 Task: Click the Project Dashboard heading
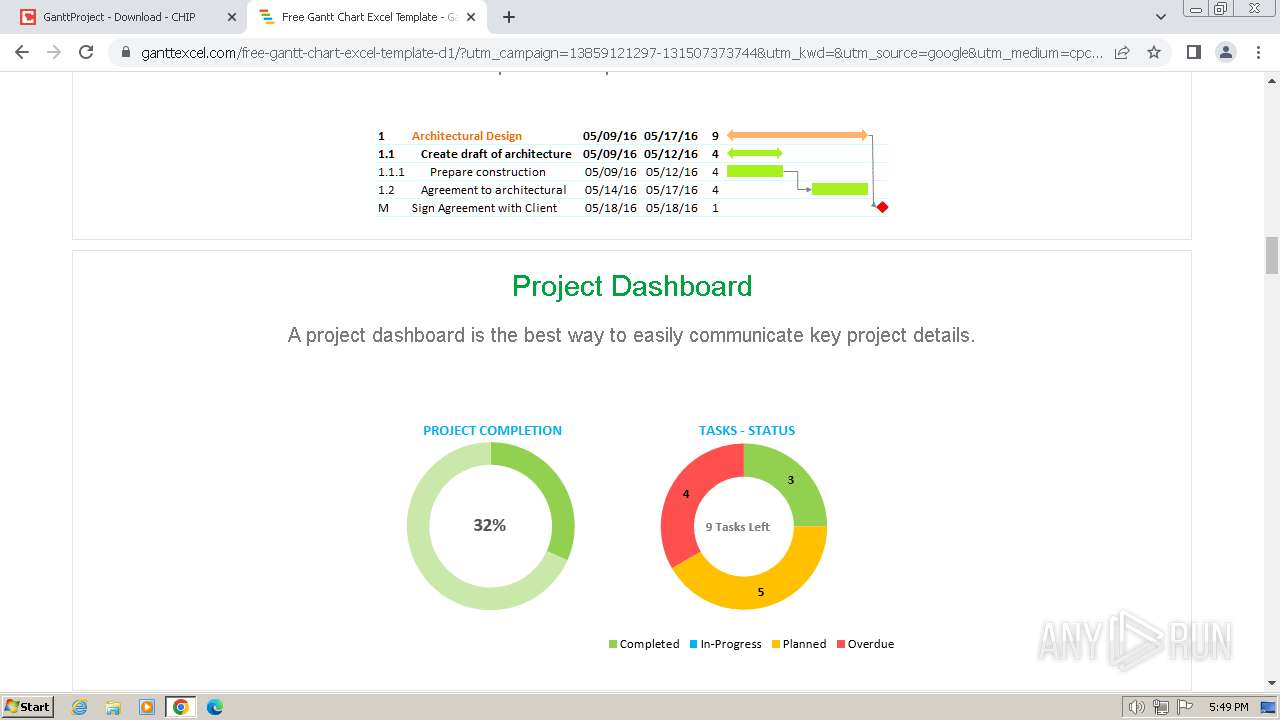tap(632, 286)
